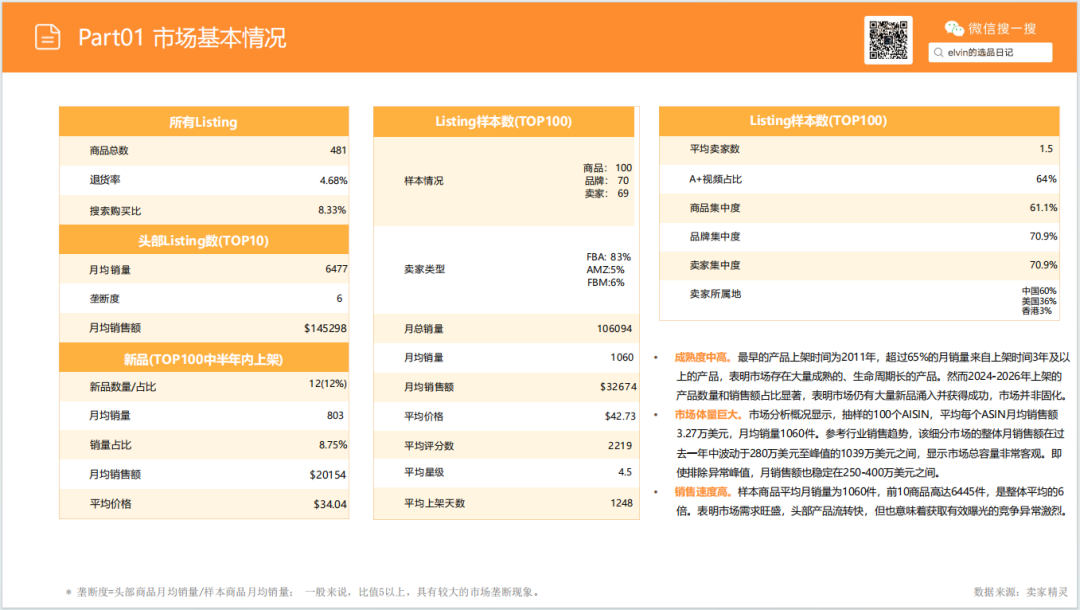This screenshot has width=1080, height=610.
Task: Click the '品牌集中度' row label
Action: point(715,237)
